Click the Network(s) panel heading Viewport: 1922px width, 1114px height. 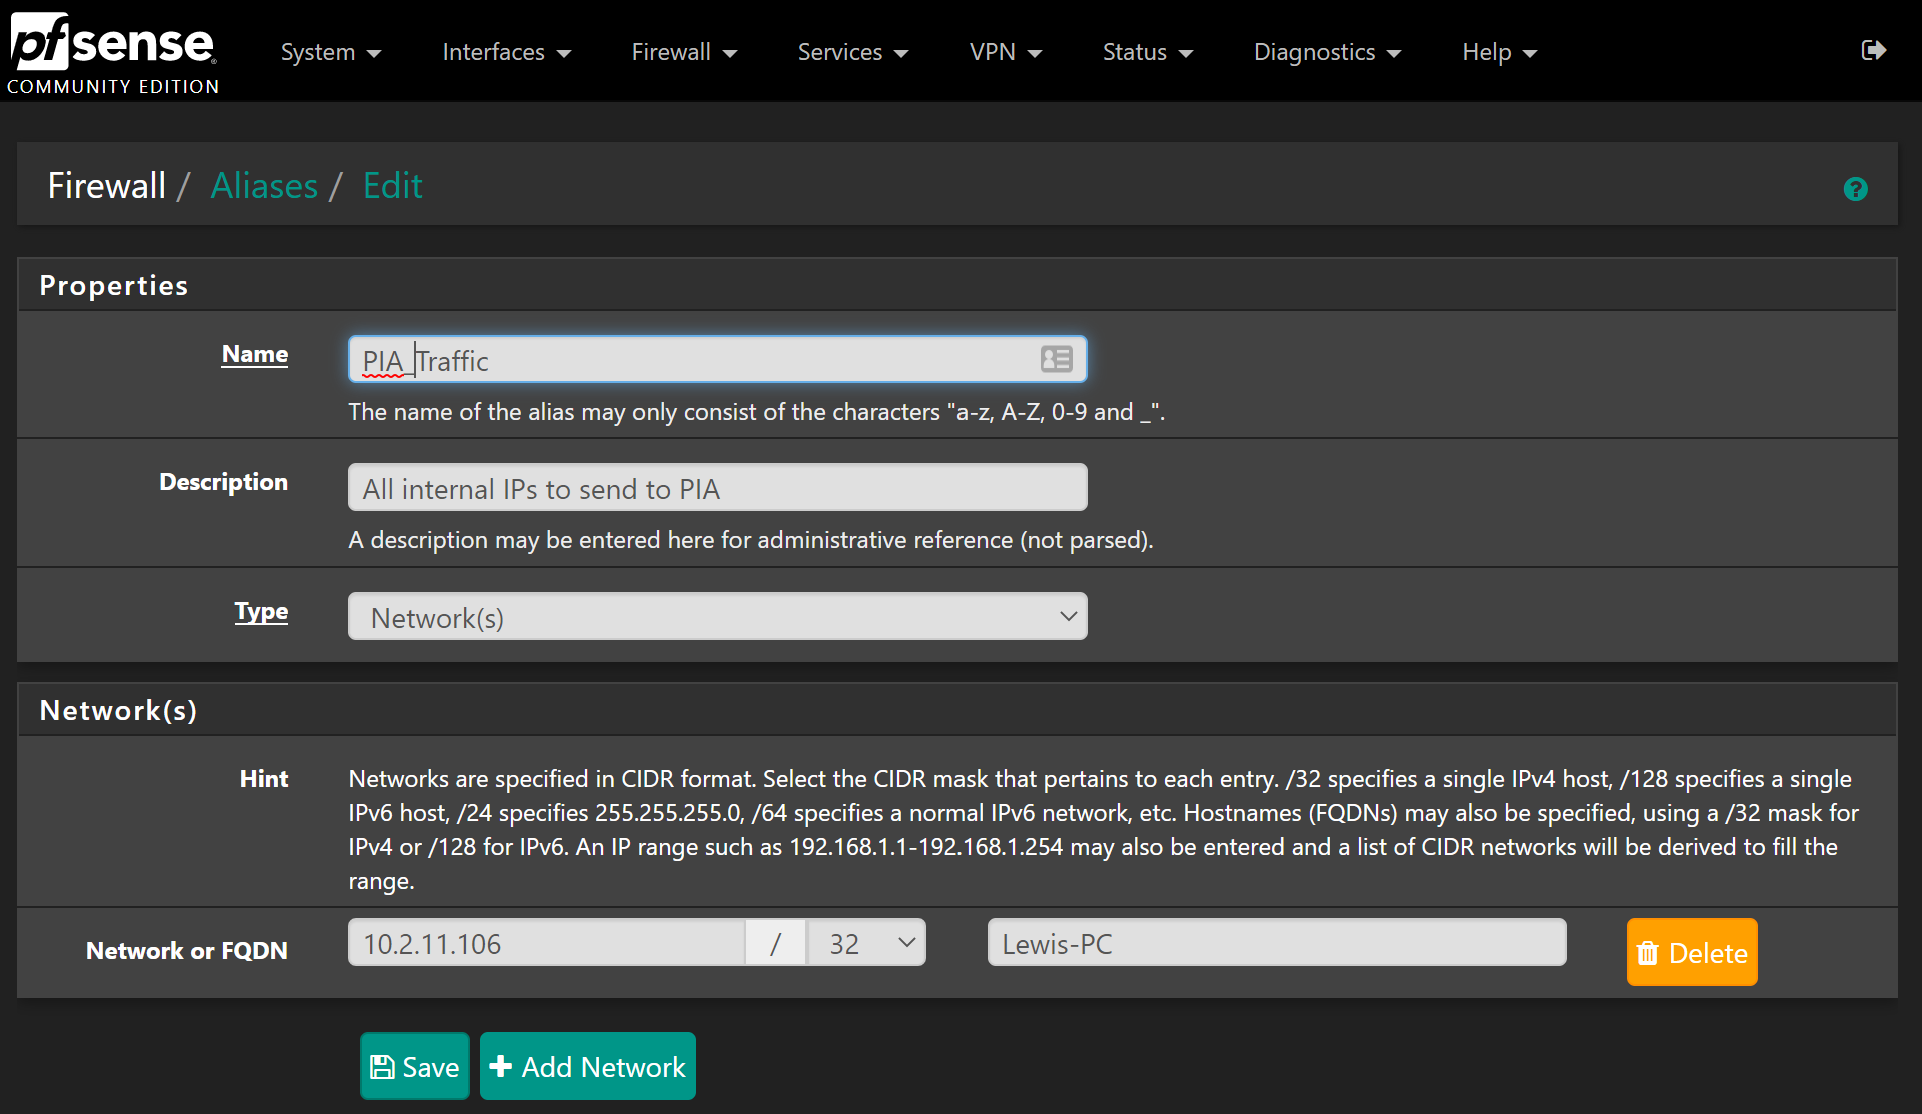(118, 711)
